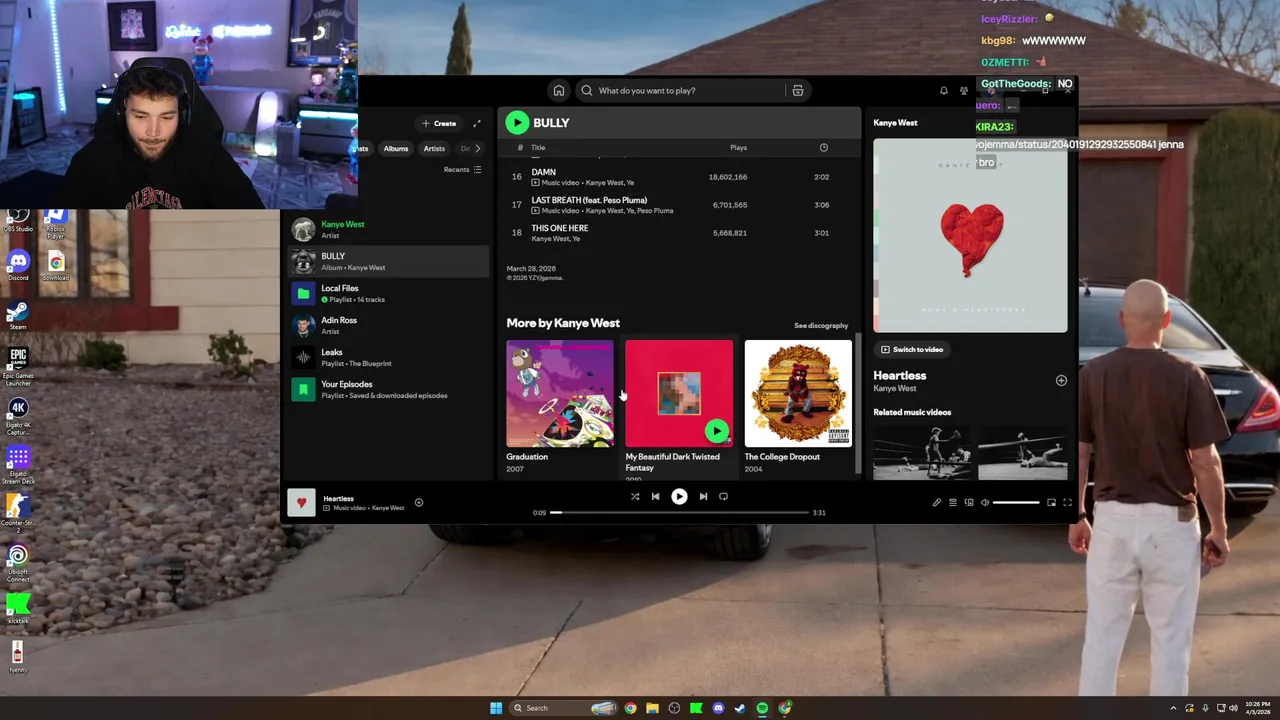Sort by Plays column header
The image size is (1280, 720).
(738, 148)
